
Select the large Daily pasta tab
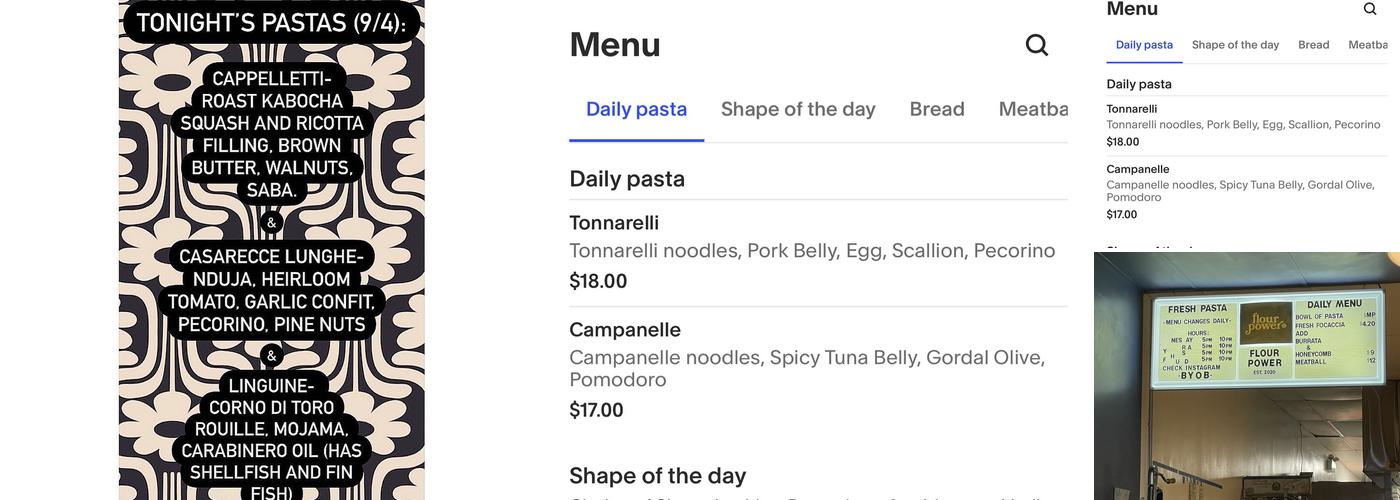pos(636,109)
